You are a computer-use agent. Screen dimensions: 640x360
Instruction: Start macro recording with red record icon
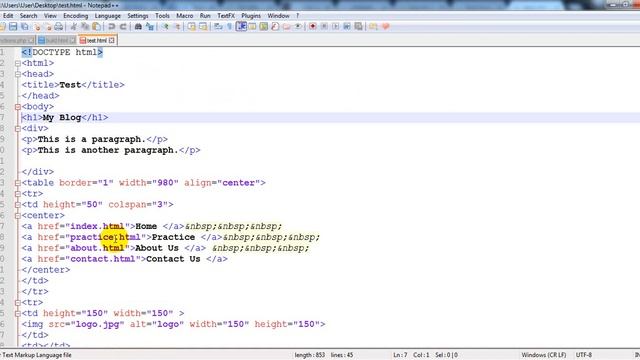coord(313,27)
